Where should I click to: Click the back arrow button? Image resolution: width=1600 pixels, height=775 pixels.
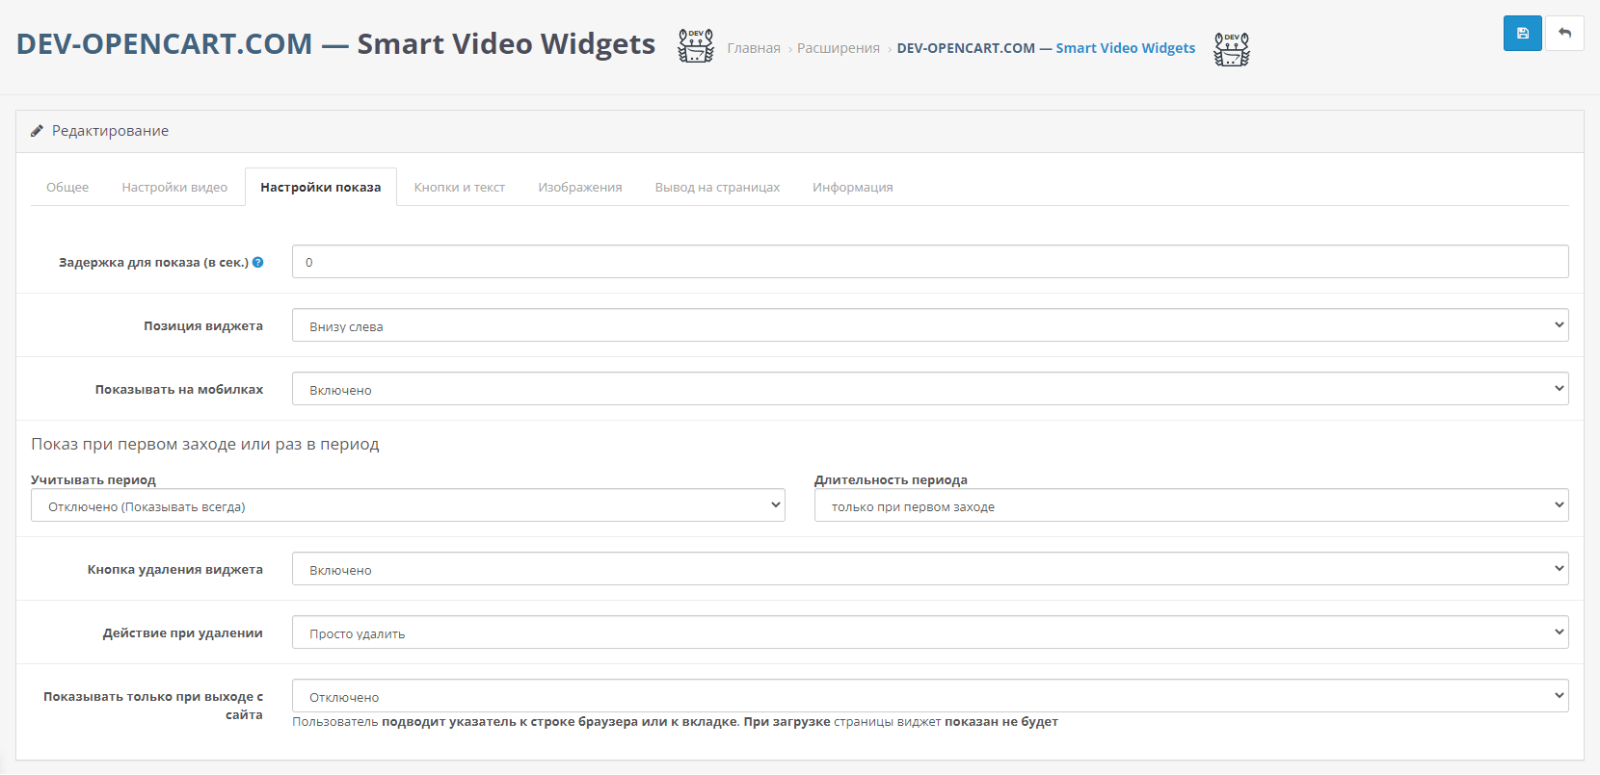coord(1564,33)
